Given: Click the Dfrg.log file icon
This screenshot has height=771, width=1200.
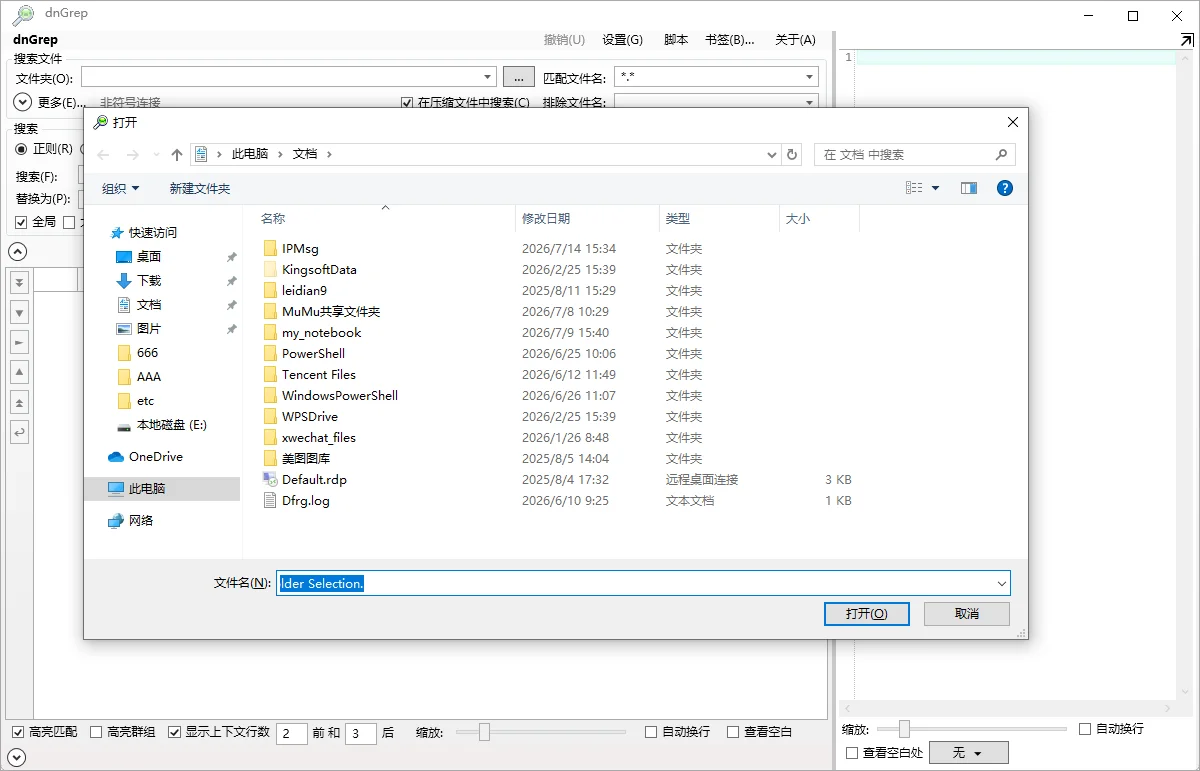Looking at the screenshot, I should pyautogui.click(x=270, y=500).
